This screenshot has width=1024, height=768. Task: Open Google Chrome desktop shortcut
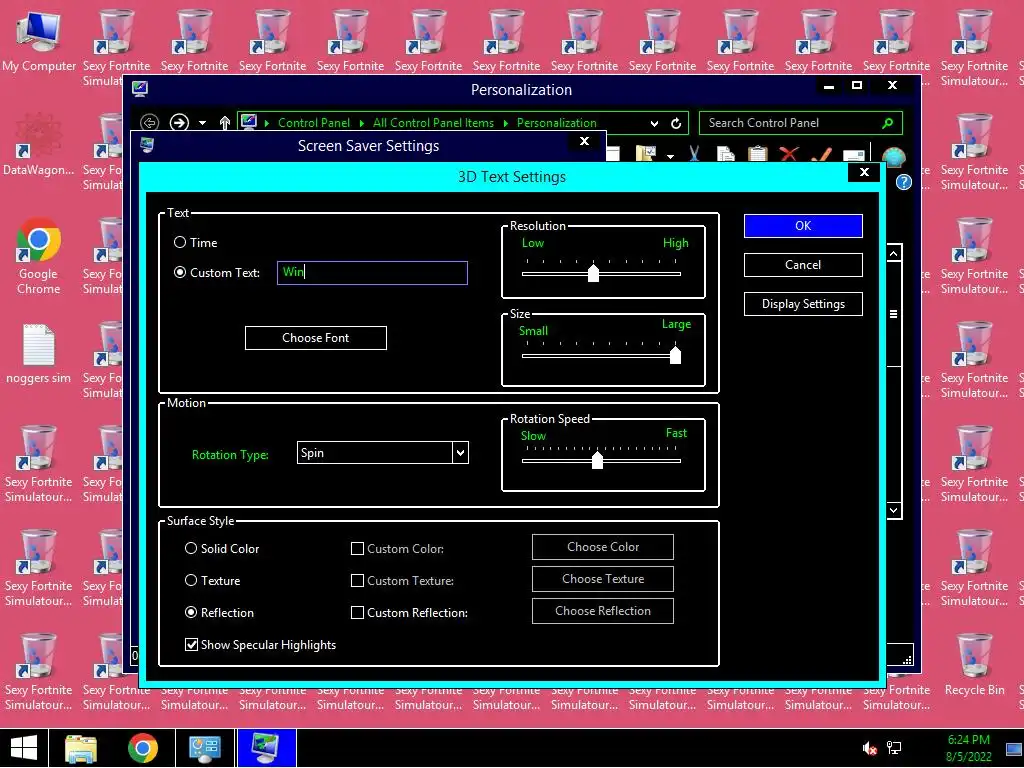point(39,256)
